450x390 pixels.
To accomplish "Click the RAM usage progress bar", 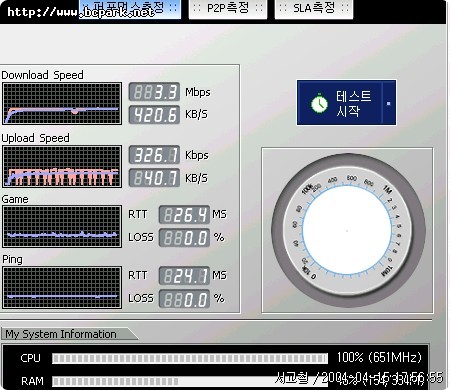I will point(190,381).
